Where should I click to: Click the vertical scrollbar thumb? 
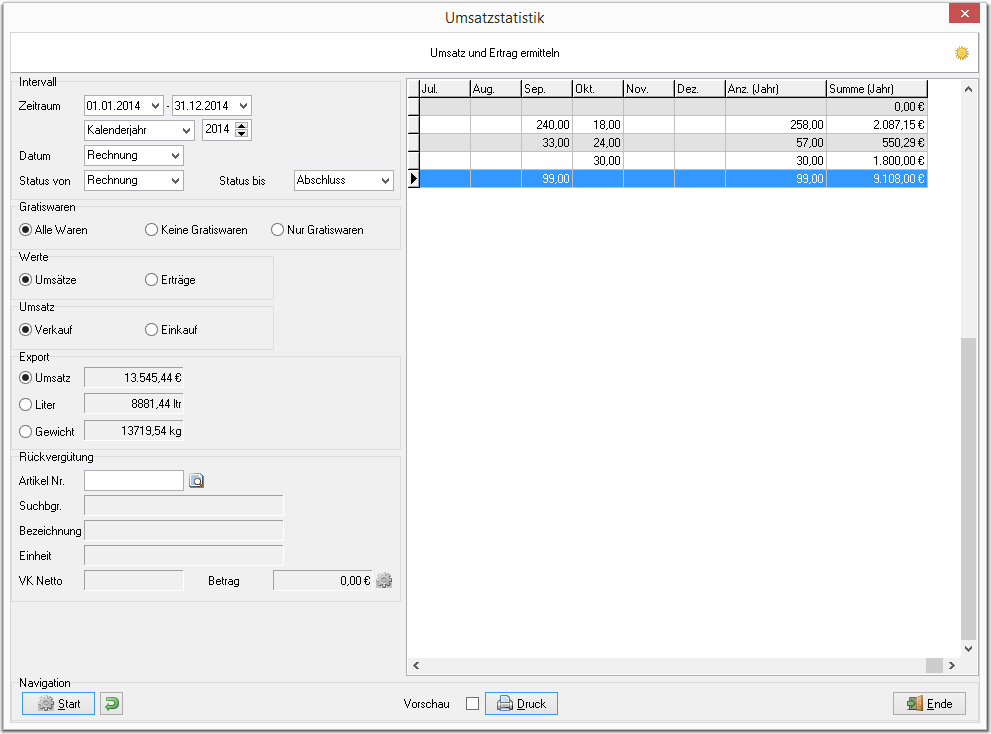968,489
